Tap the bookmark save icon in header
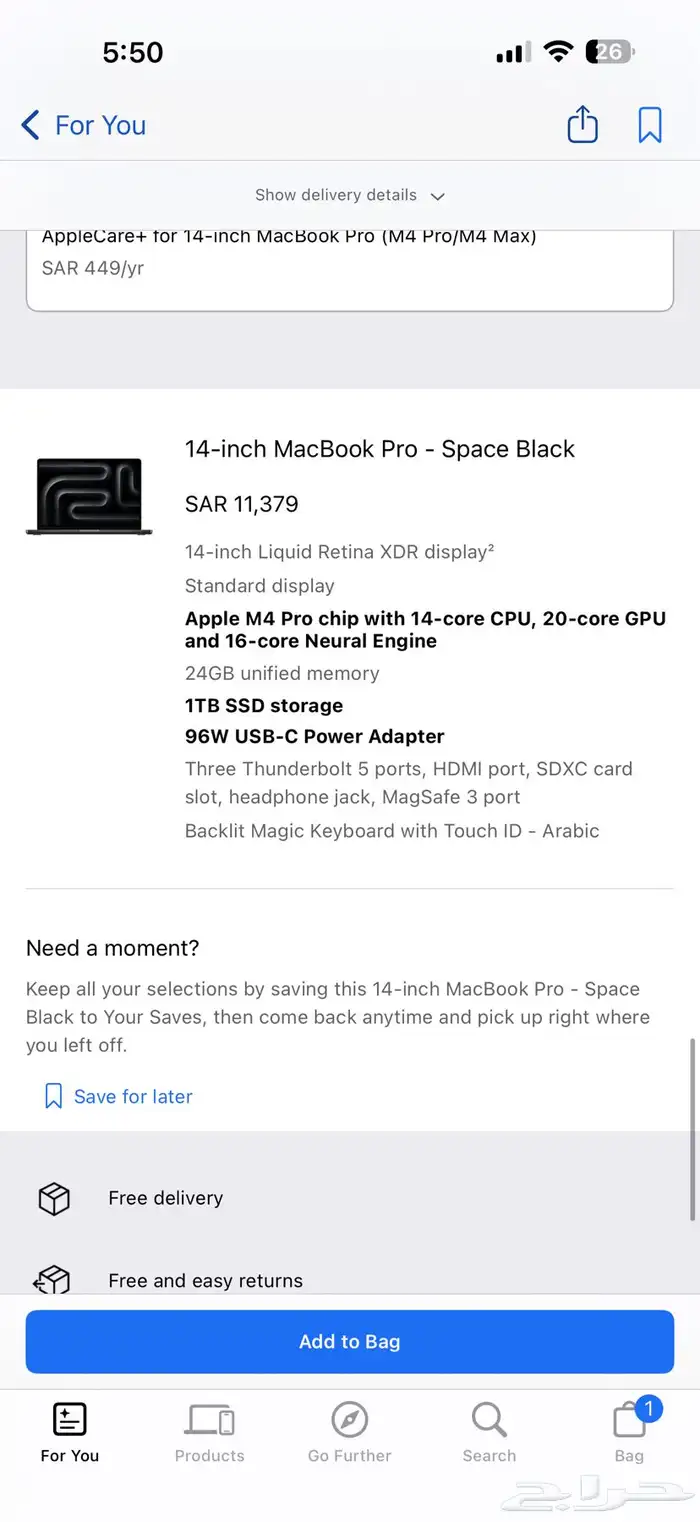 click(650, 125)
